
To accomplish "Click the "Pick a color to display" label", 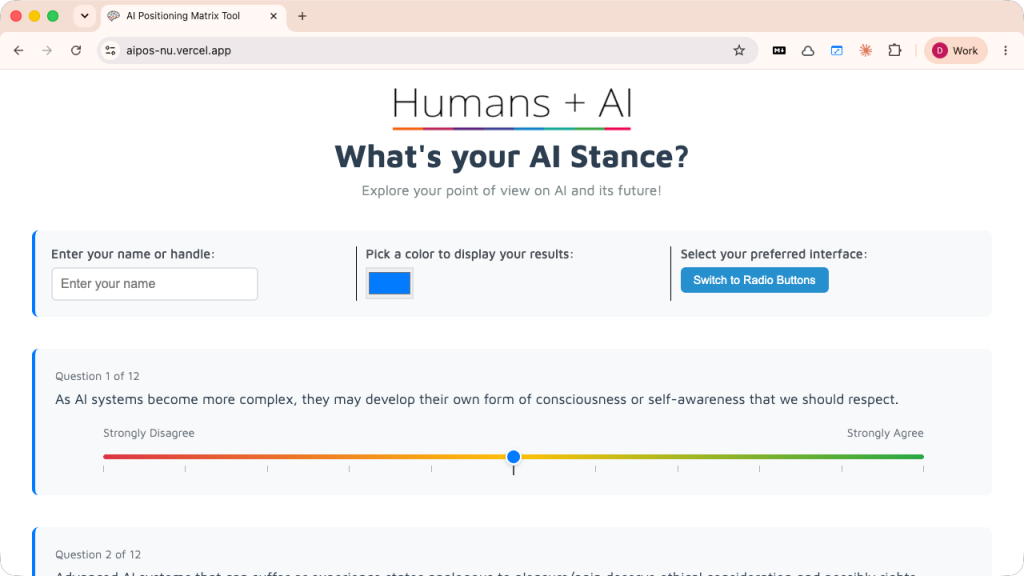I will click(469, 254).
